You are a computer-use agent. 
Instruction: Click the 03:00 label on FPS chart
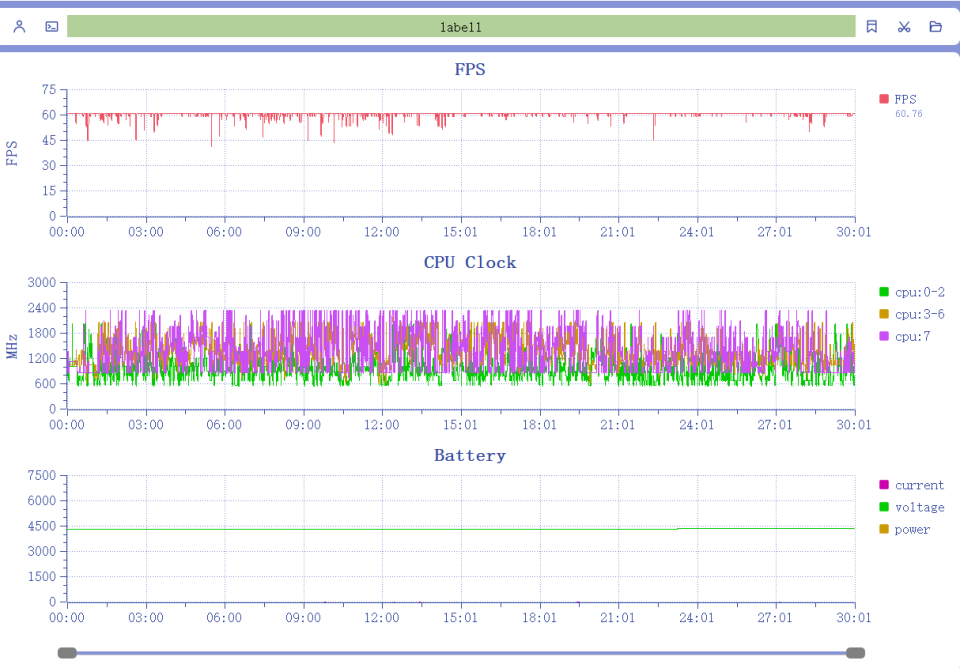point(146,232)
